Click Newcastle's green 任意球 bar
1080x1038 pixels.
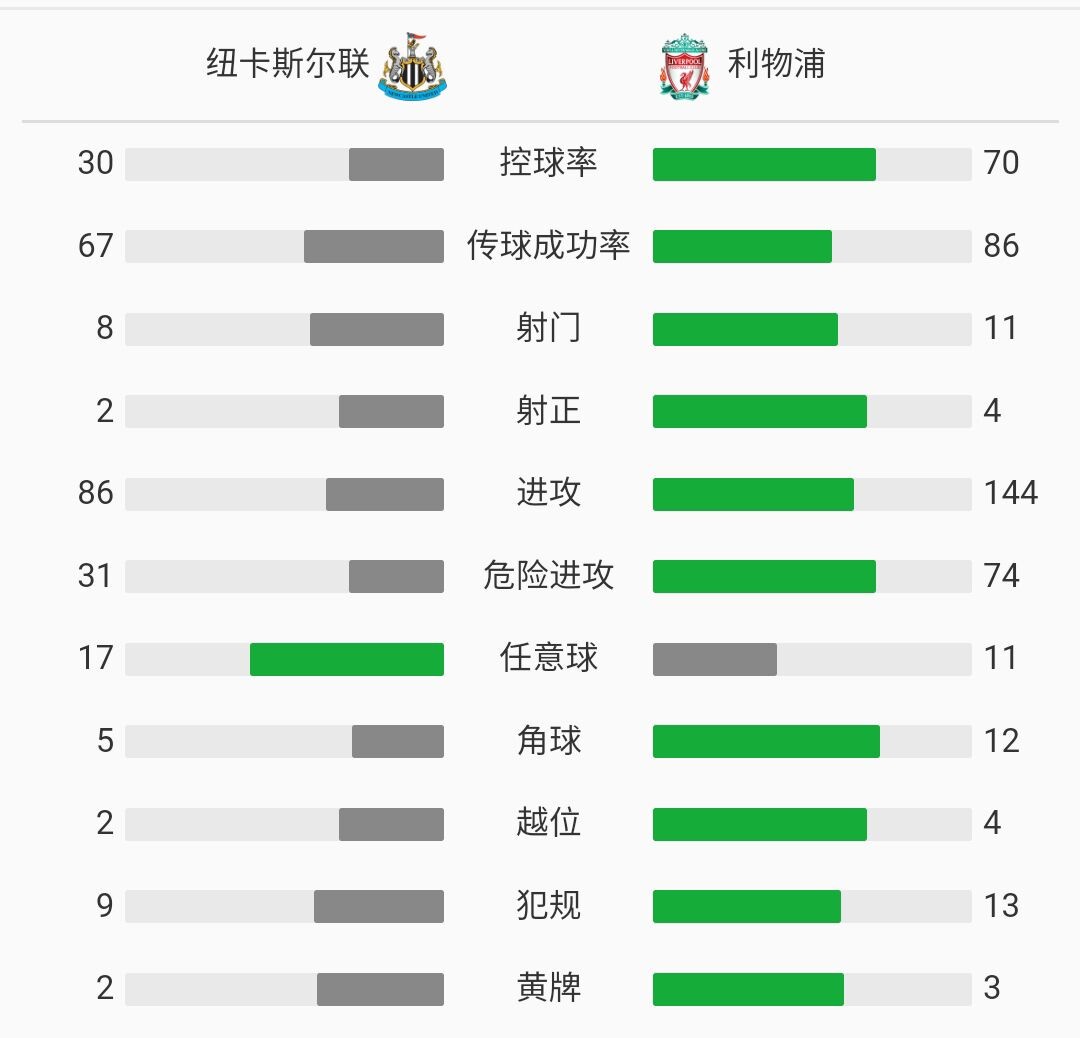[x=347, y=659]
